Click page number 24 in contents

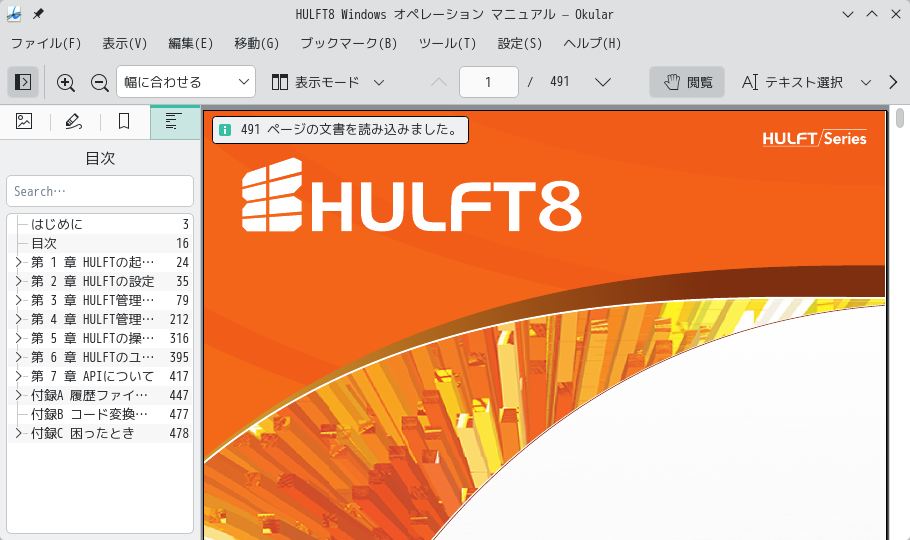pyautogui.click(x=183, y=262)
